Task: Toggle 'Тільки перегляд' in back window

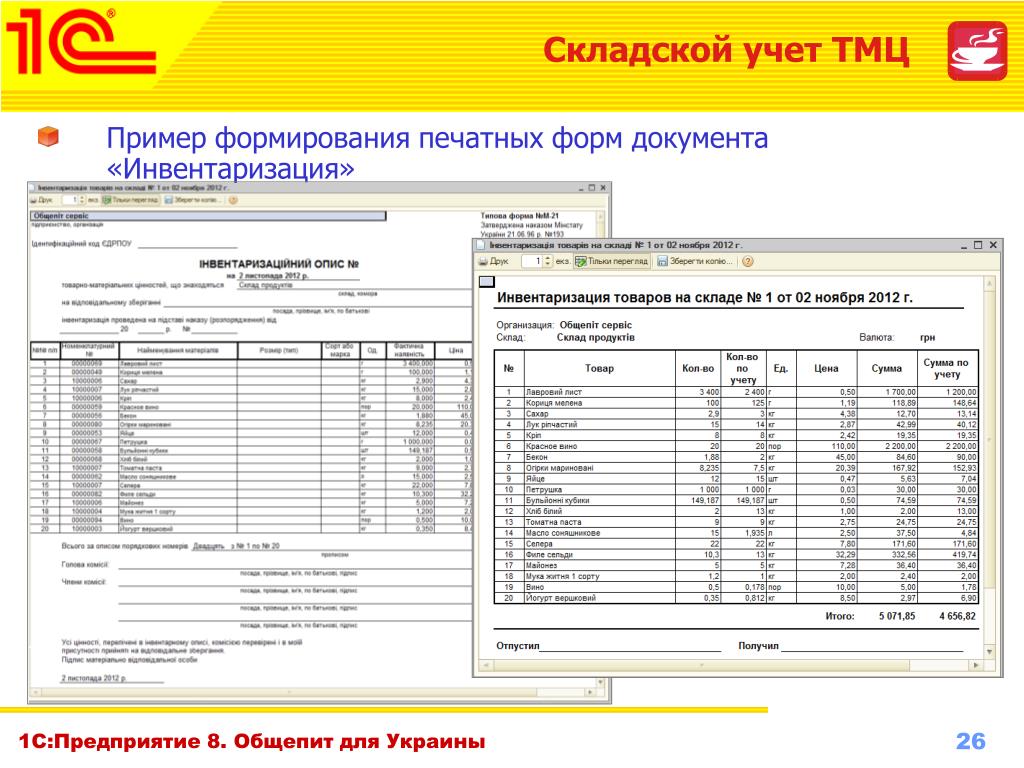Action: pyautogui.click(x=130, y=200)
